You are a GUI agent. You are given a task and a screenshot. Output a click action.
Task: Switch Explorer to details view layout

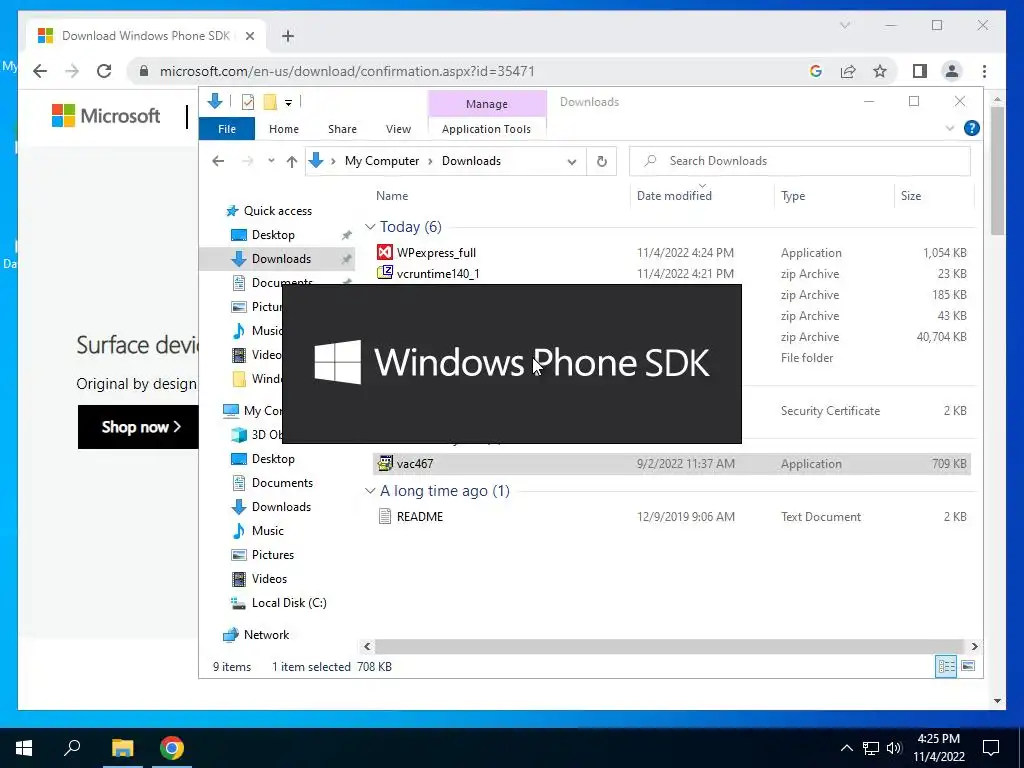coord(946,666)
